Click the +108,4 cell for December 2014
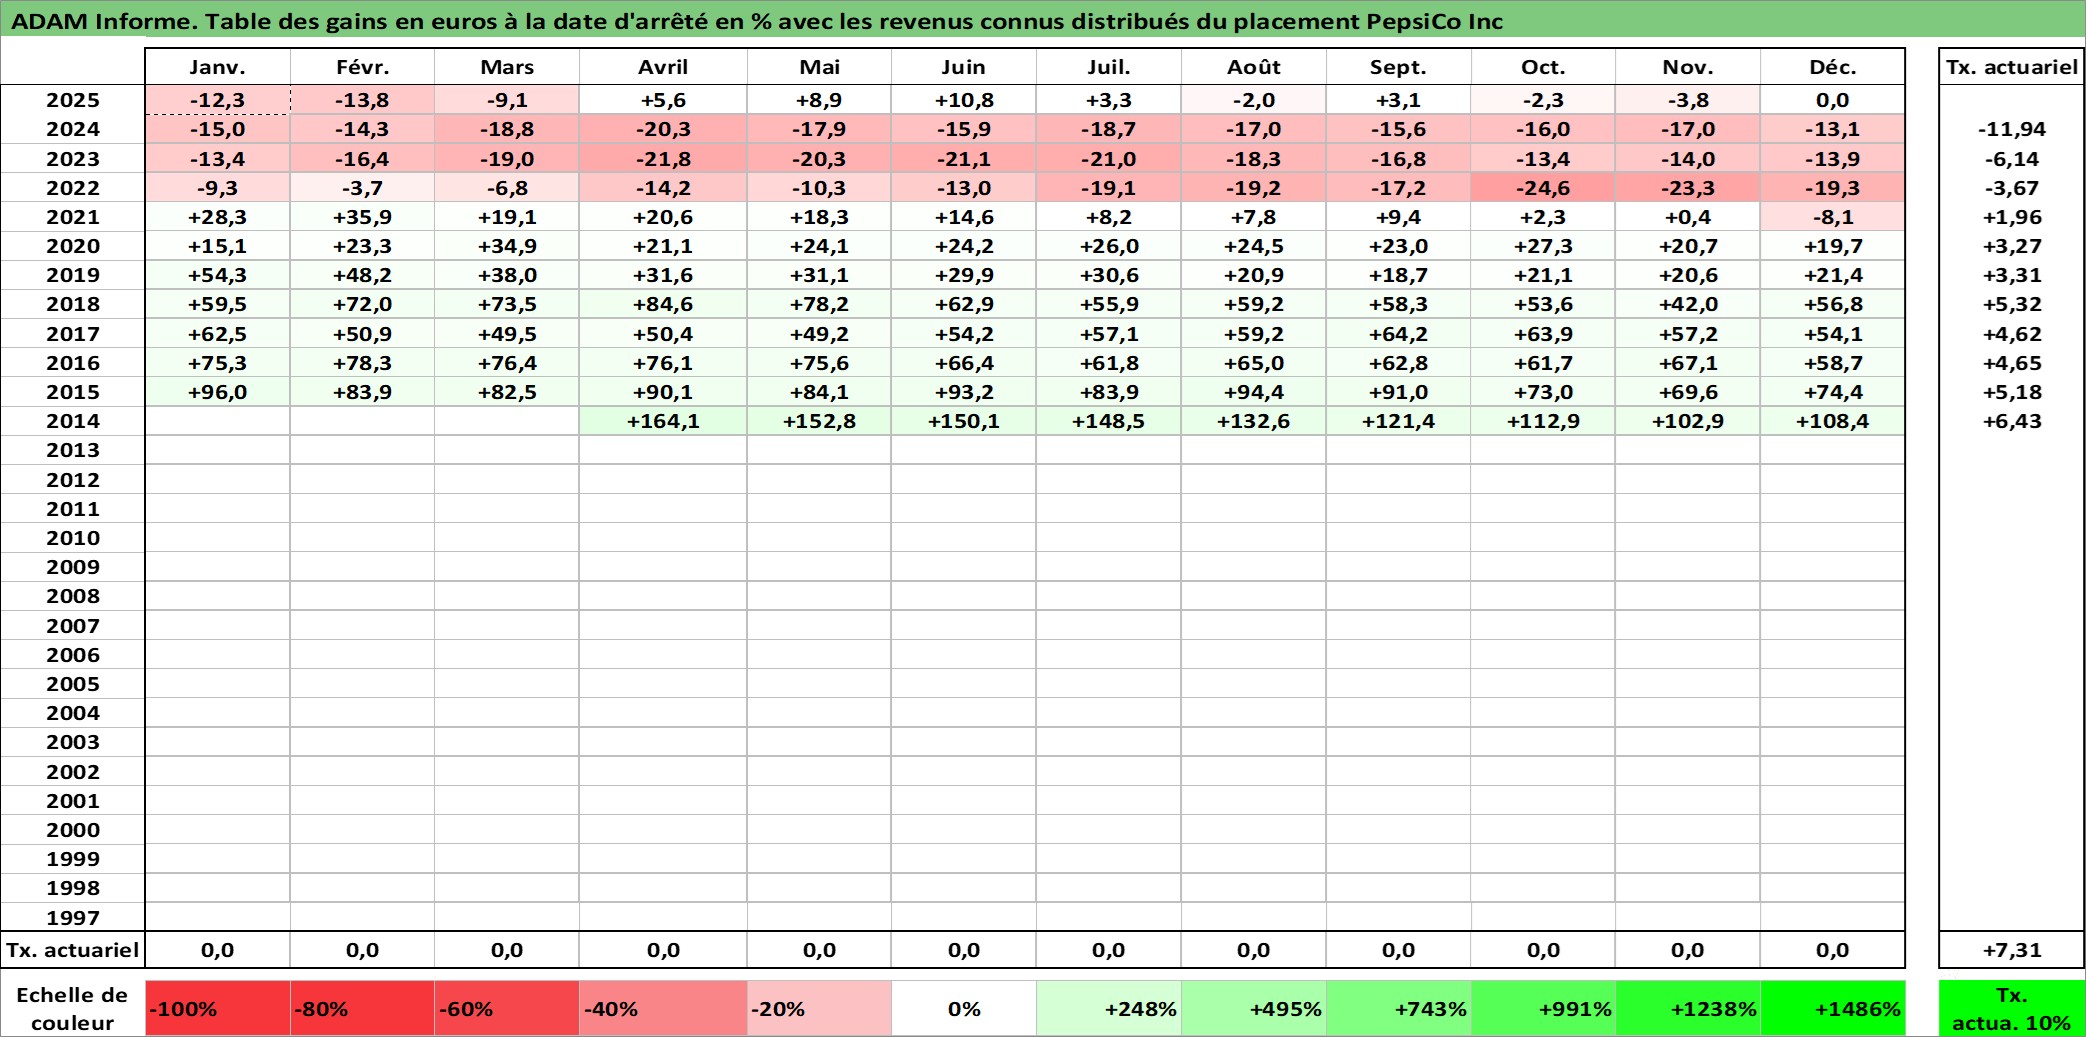Screen dimensions: 2086x1037 click(x=1832, y=421)
